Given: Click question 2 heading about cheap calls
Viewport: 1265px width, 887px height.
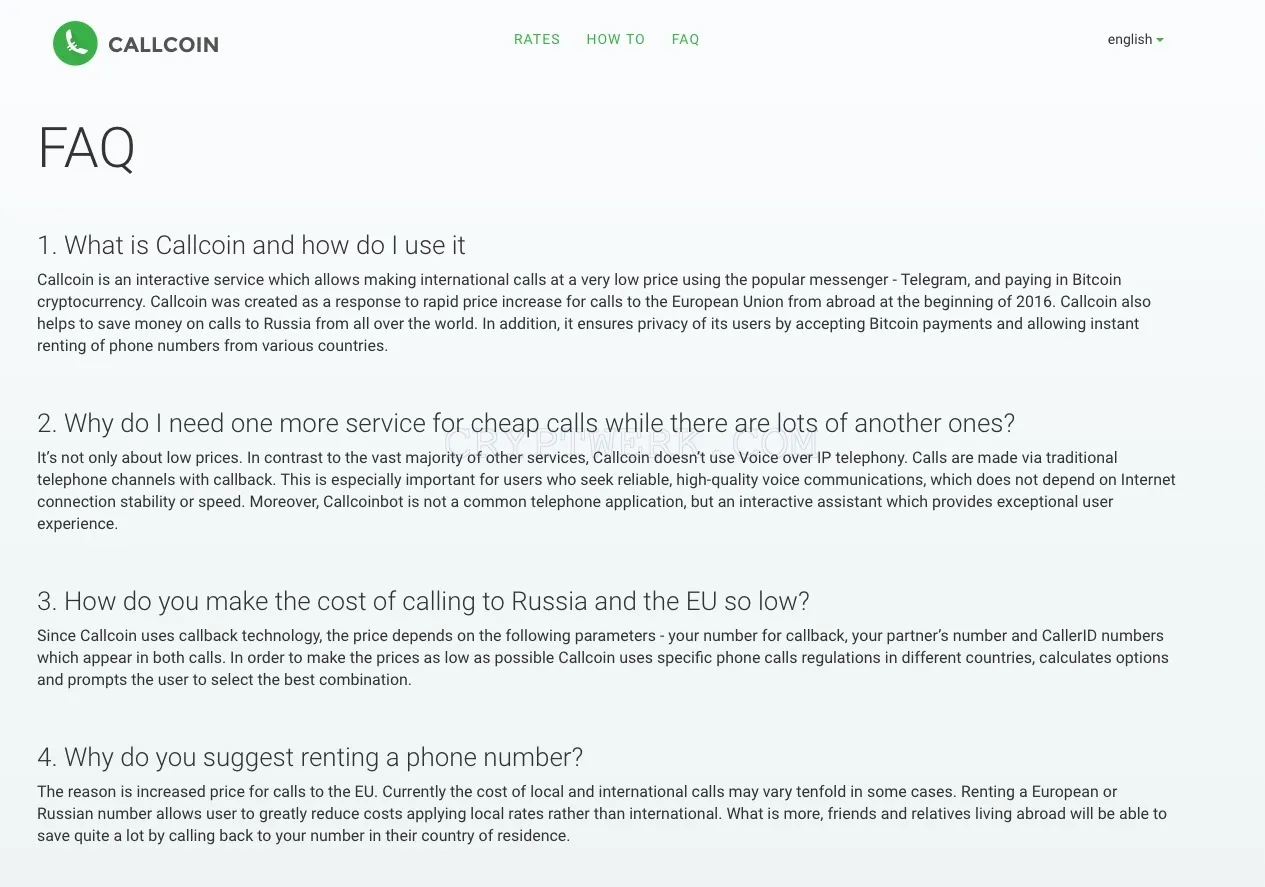Looking at the screenshot, I should [526, 423].
